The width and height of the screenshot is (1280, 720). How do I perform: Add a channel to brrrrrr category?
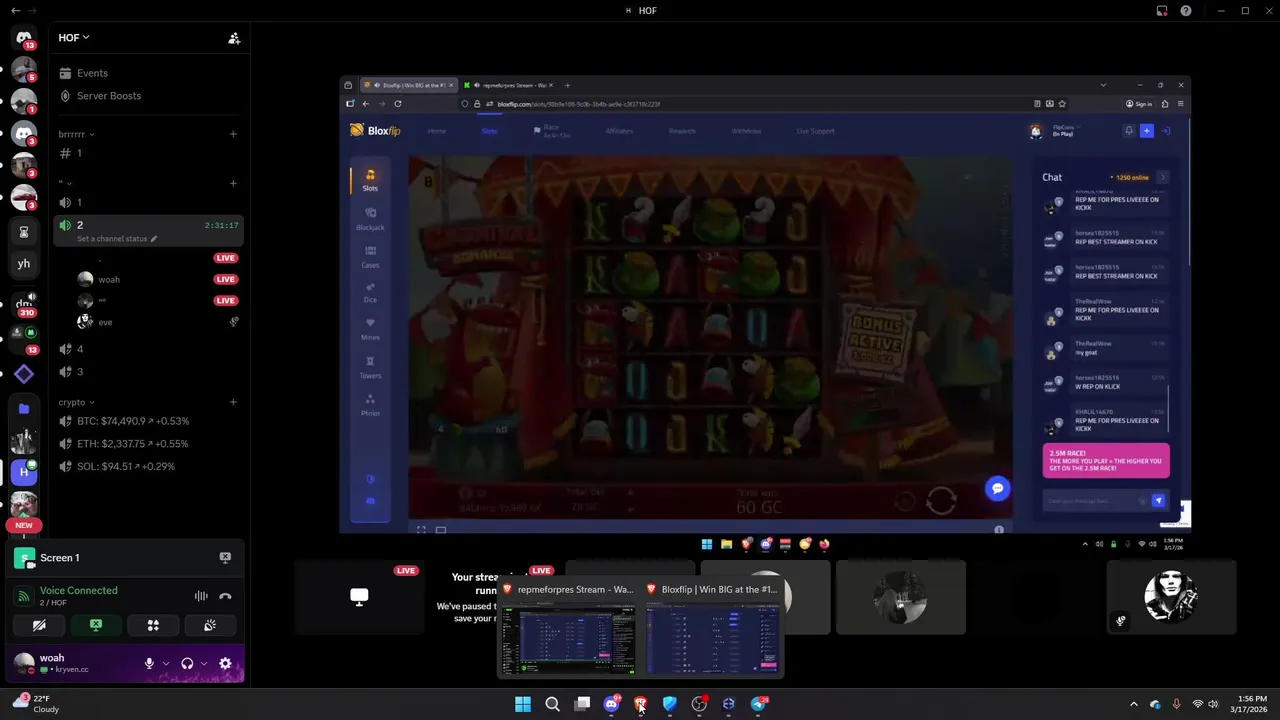pyautogui.click(x=233, y=134)
